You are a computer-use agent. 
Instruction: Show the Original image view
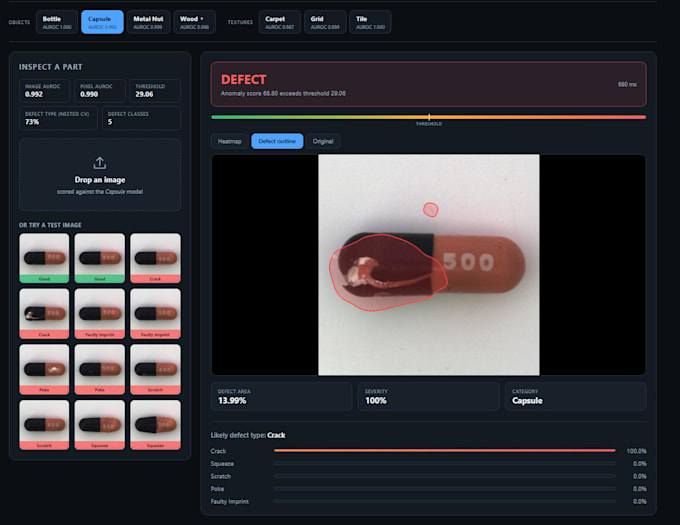pyautogui.click(x=323, y=141)
